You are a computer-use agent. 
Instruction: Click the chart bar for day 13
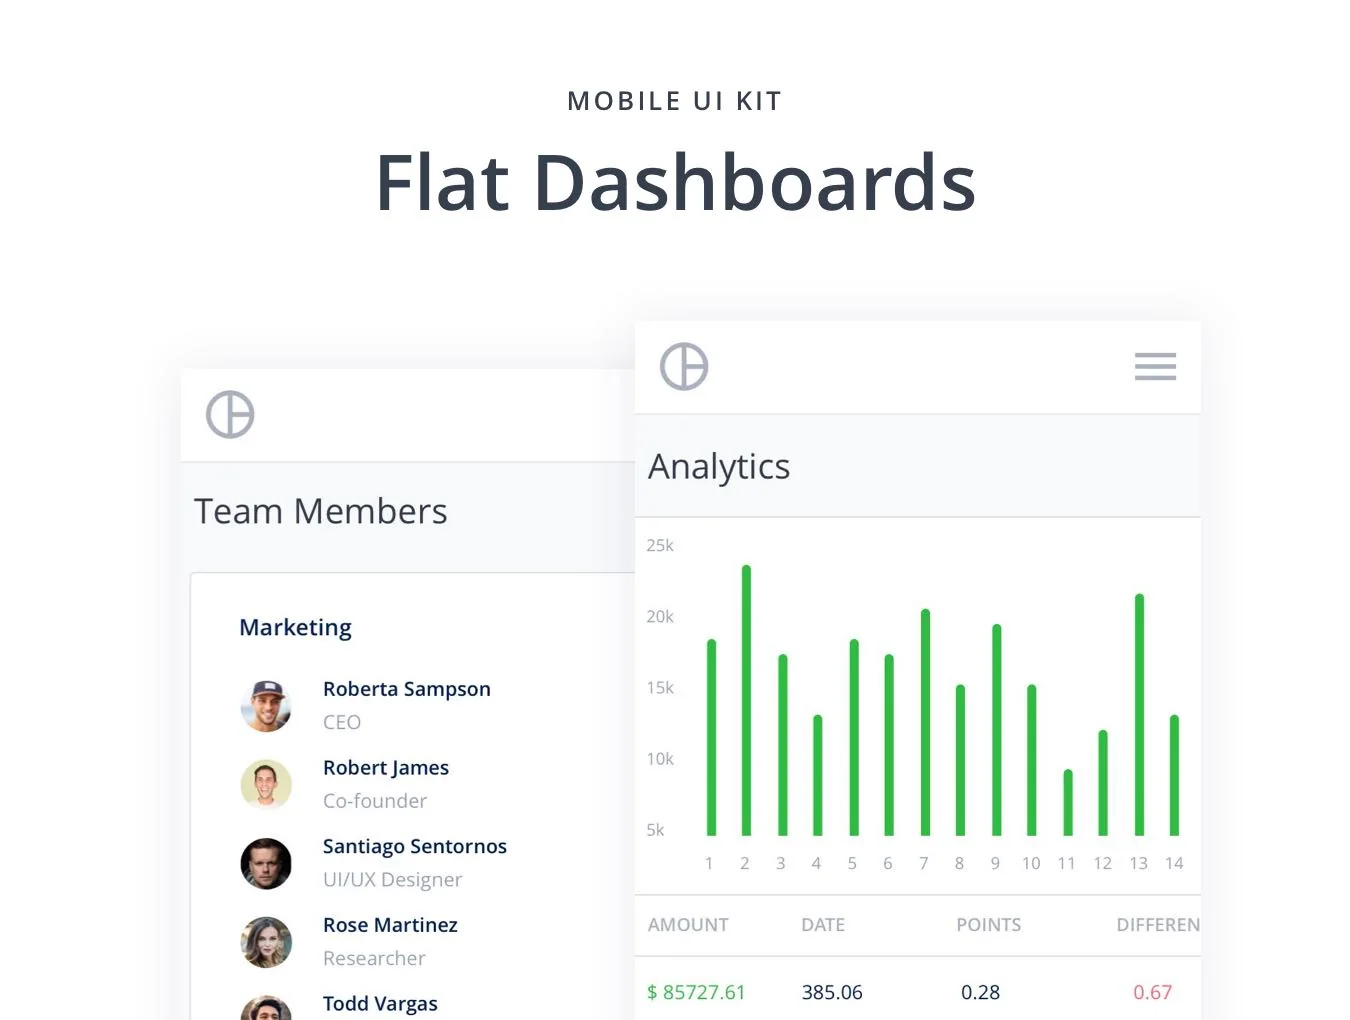pyautogui.click(x=1139, y=714)
